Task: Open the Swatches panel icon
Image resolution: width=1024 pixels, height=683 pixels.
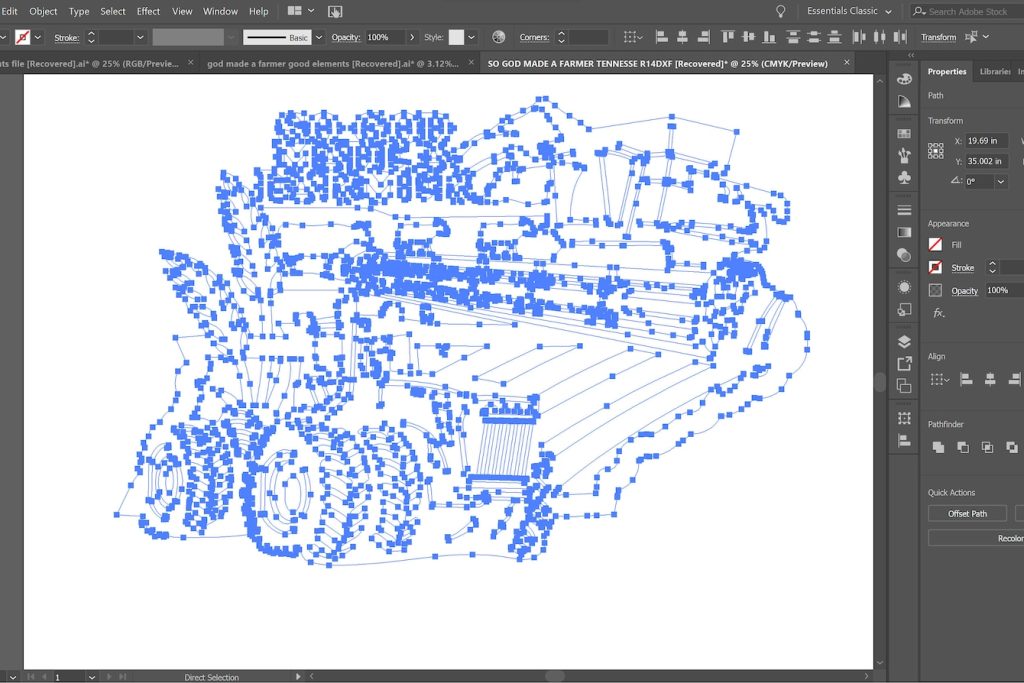Action: point(904,133)
